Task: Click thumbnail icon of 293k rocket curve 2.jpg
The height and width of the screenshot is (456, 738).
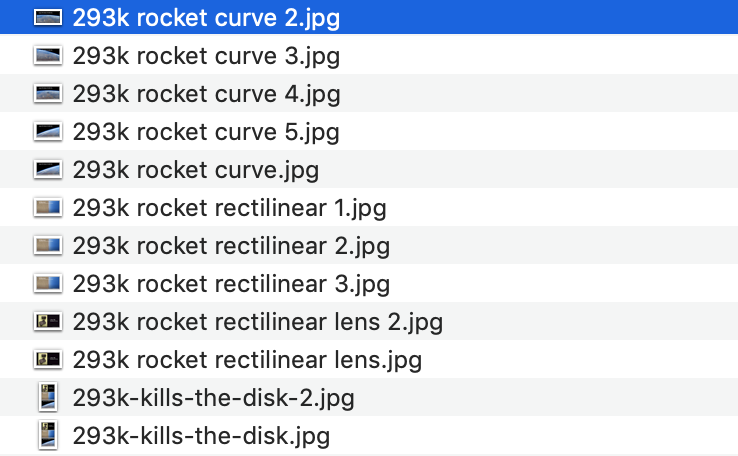Action: pyautogui.click(x=48, y=17)
